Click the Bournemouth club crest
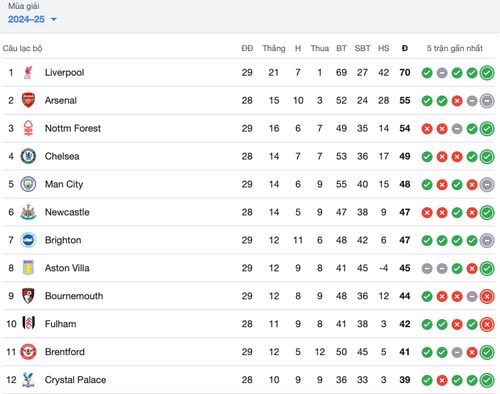Screen dimensions: 500x394 pos(28,296)
